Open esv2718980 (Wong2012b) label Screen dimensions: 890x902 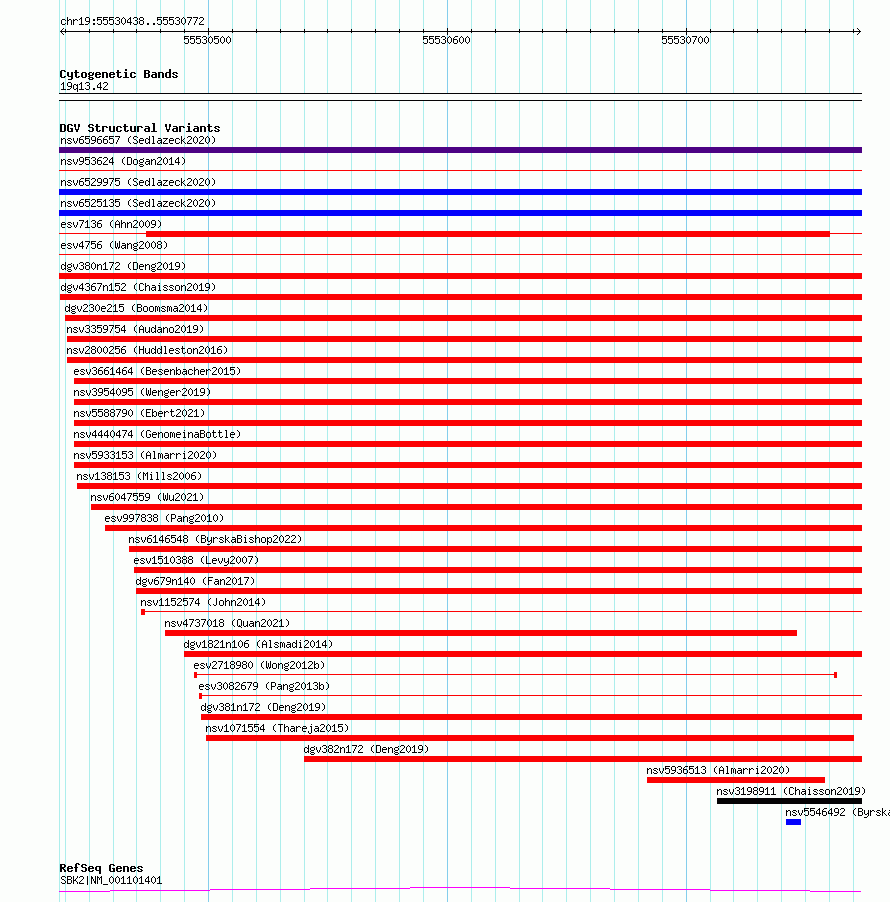(x=259, y=666)
